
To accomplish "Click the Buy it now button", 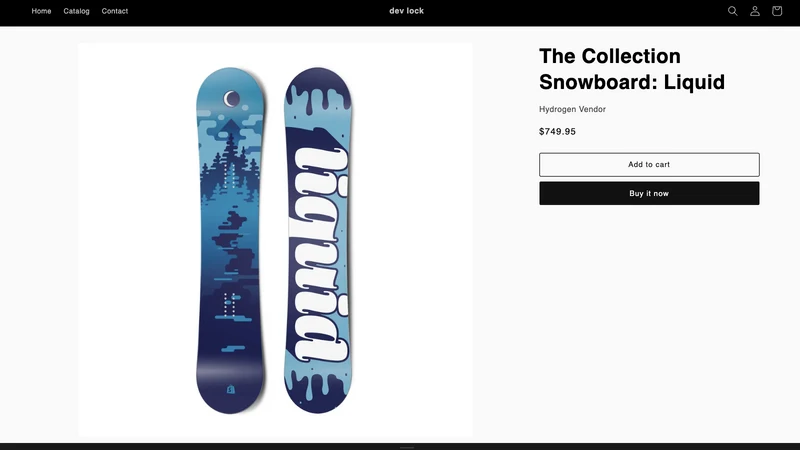I will [649, 193].
